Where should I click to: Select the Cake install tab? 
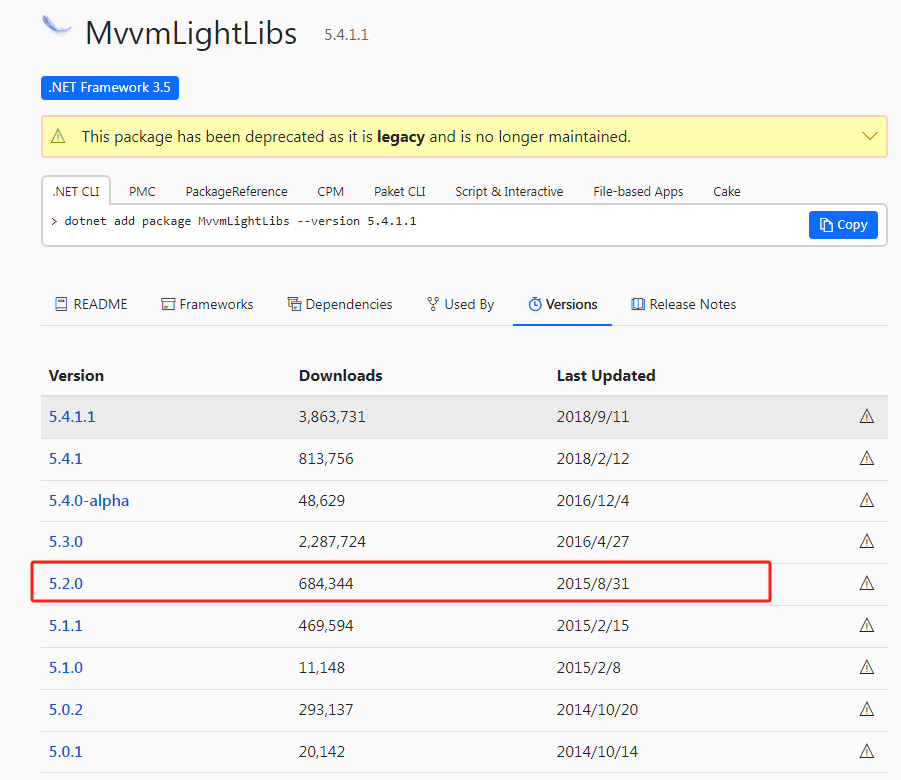pyautogui.click(x=727, y=191)
